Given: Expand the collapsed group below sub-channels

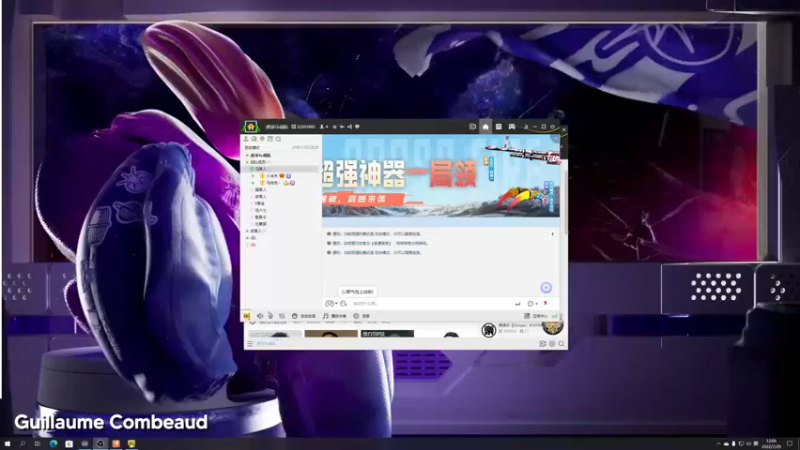Looking at the screenshot, I should click(x=247, y=231).
